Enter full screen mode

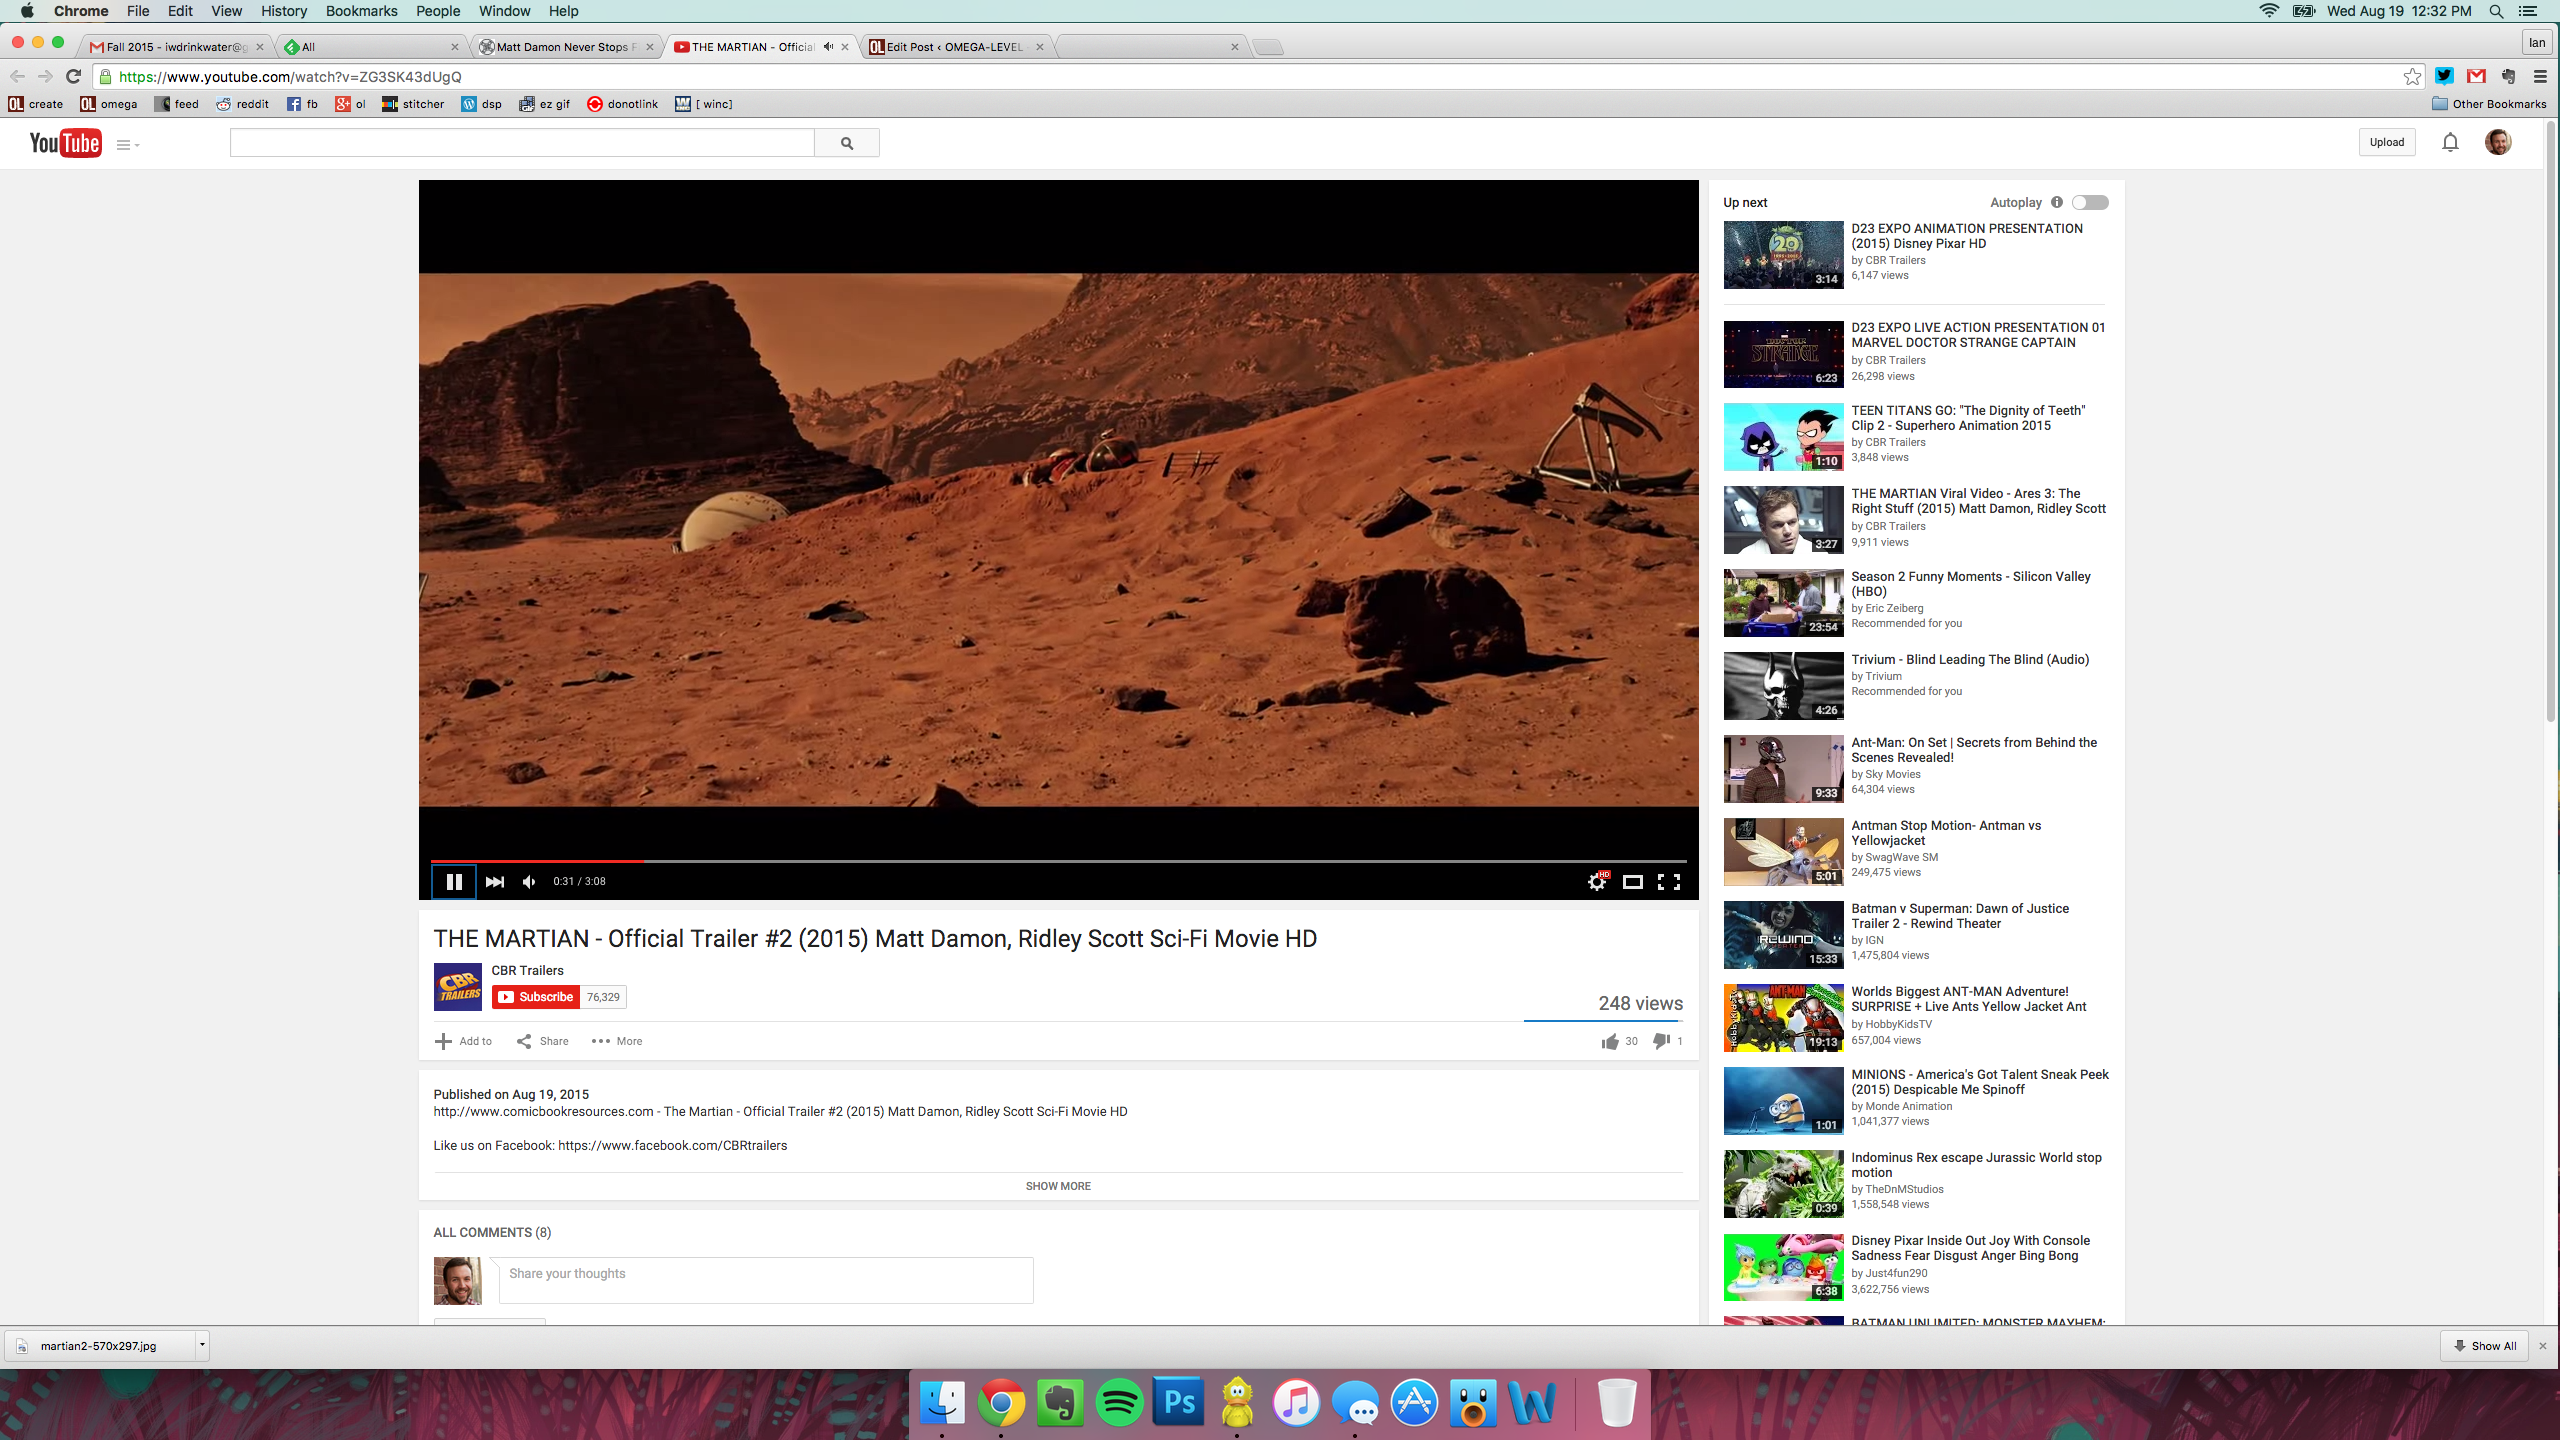(x=1669, y=881)
